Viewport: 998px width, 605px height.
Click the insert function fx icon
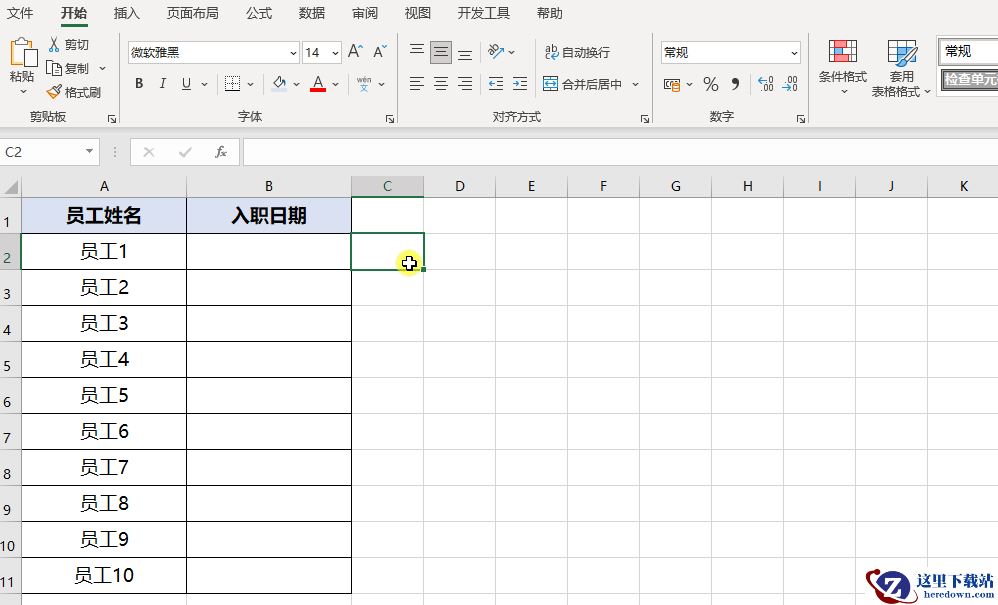point(221,152)
